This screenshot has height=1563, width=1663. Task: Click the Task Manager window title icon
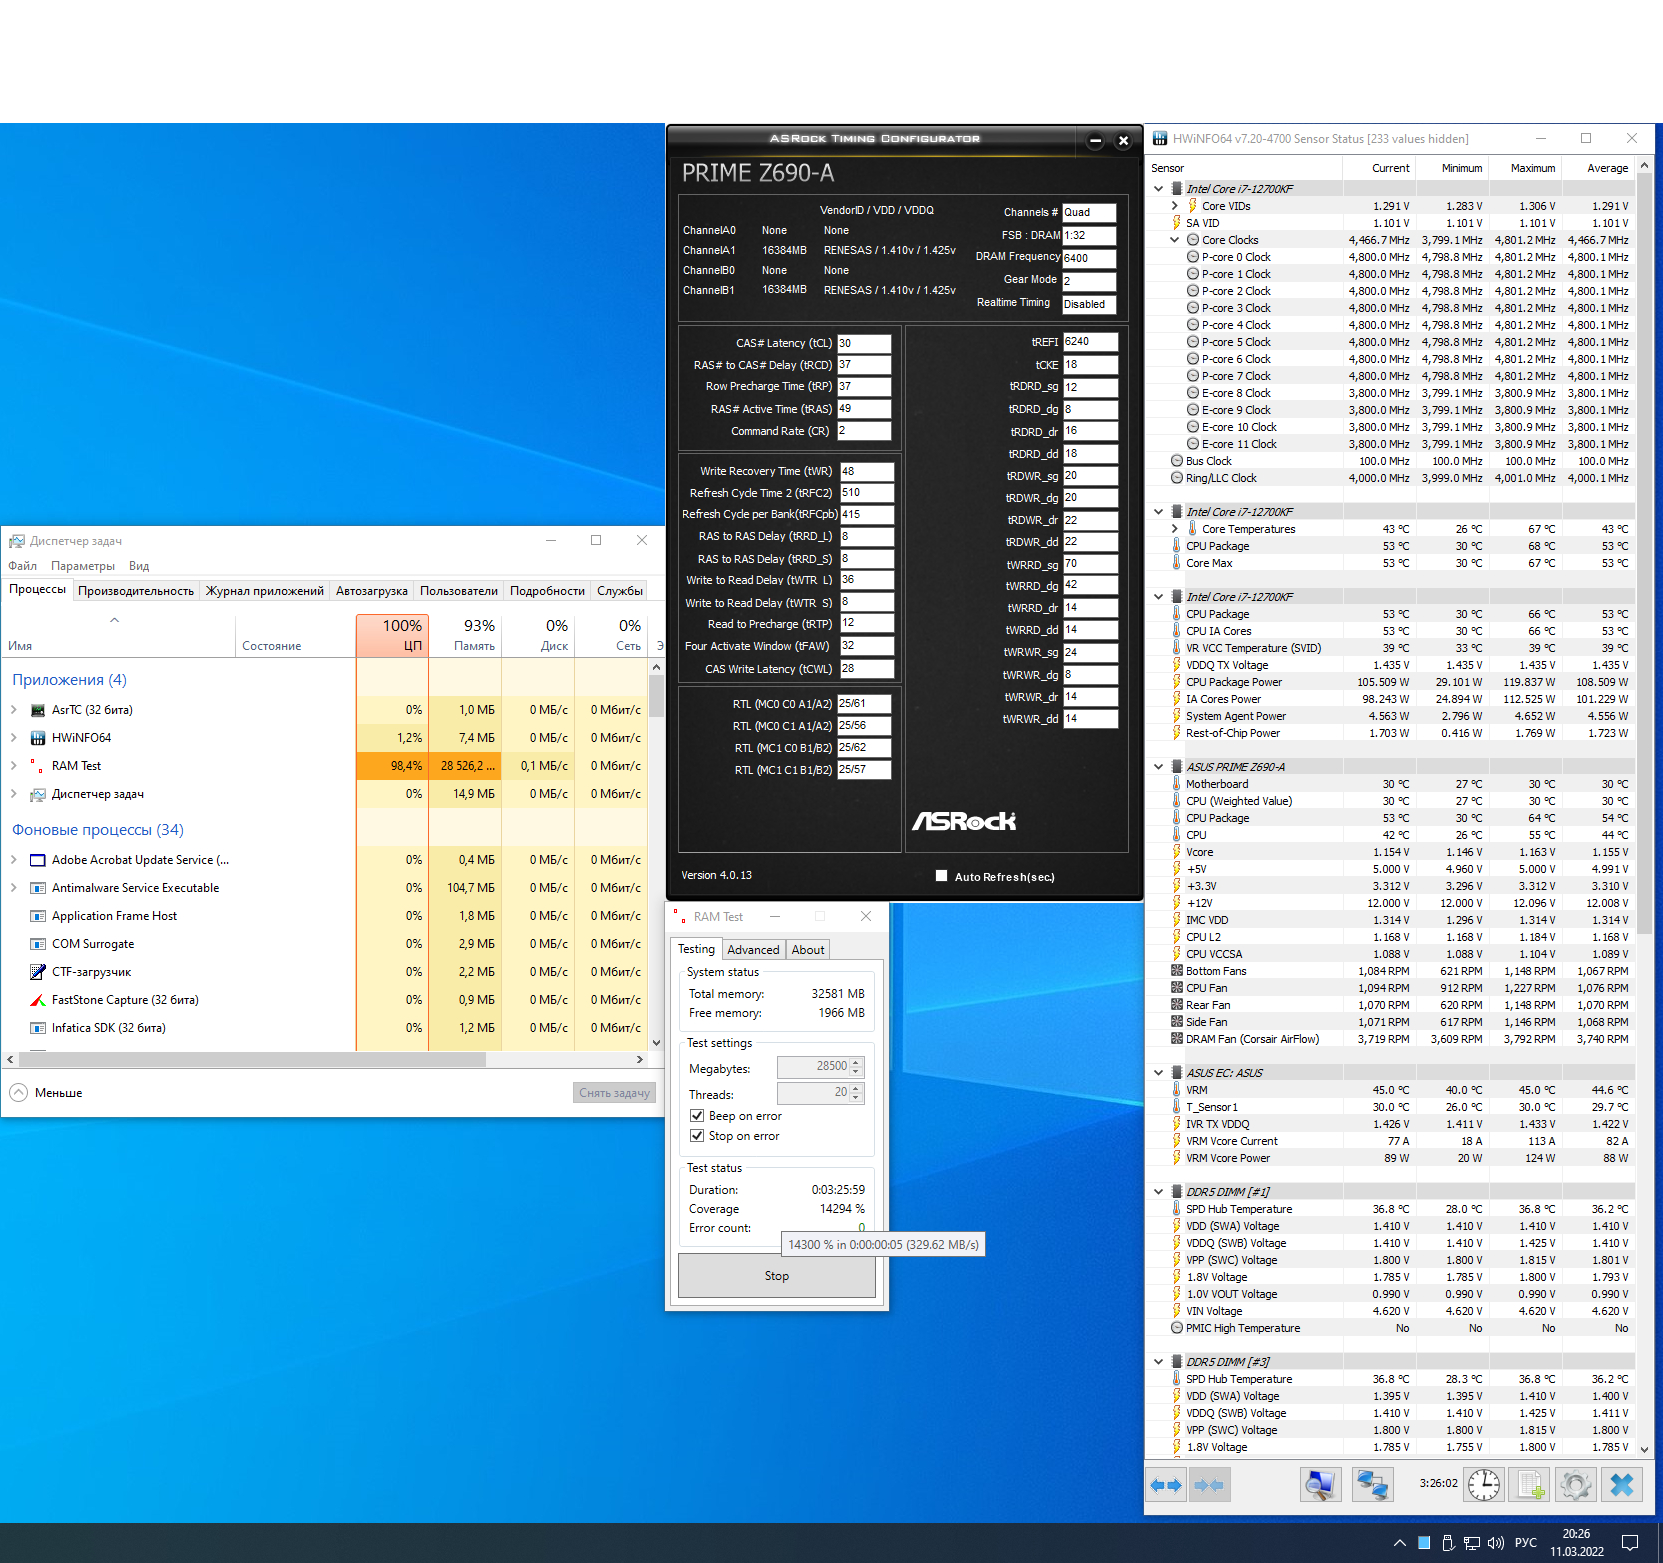[x=17, y=541]
